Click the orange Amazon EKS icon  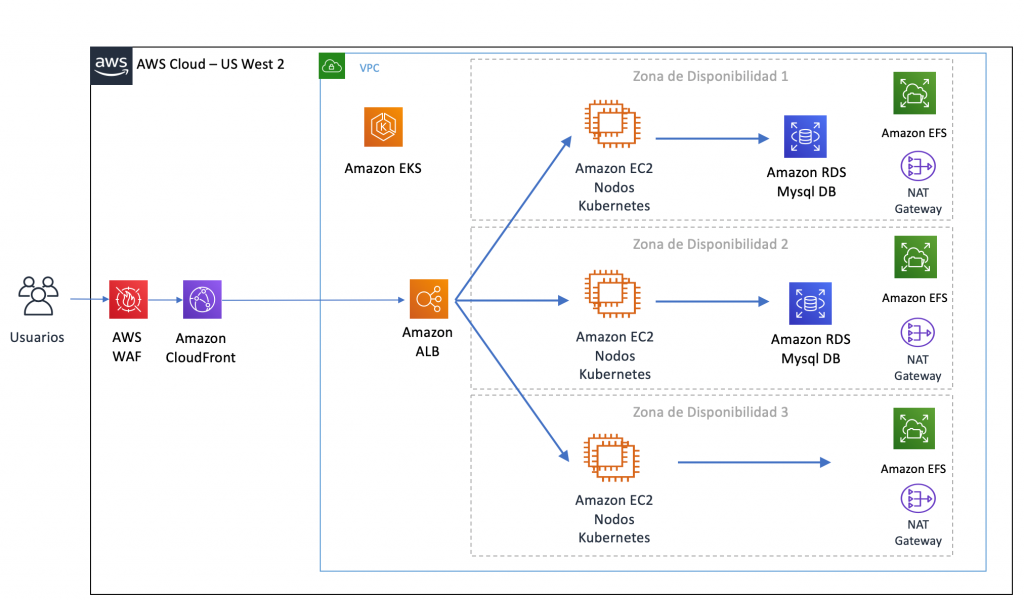[383, 127]
